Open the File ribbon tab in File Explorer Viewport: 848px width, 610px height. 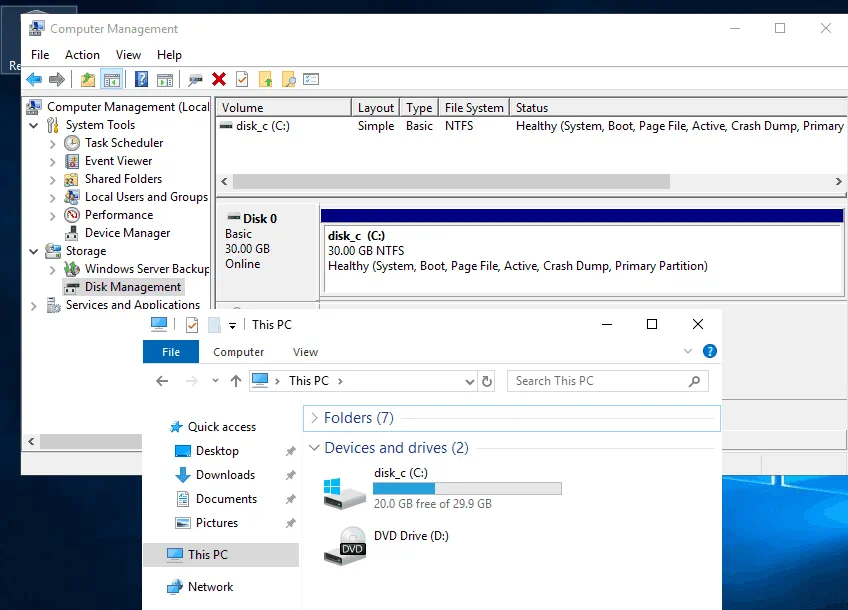(170, 352)
